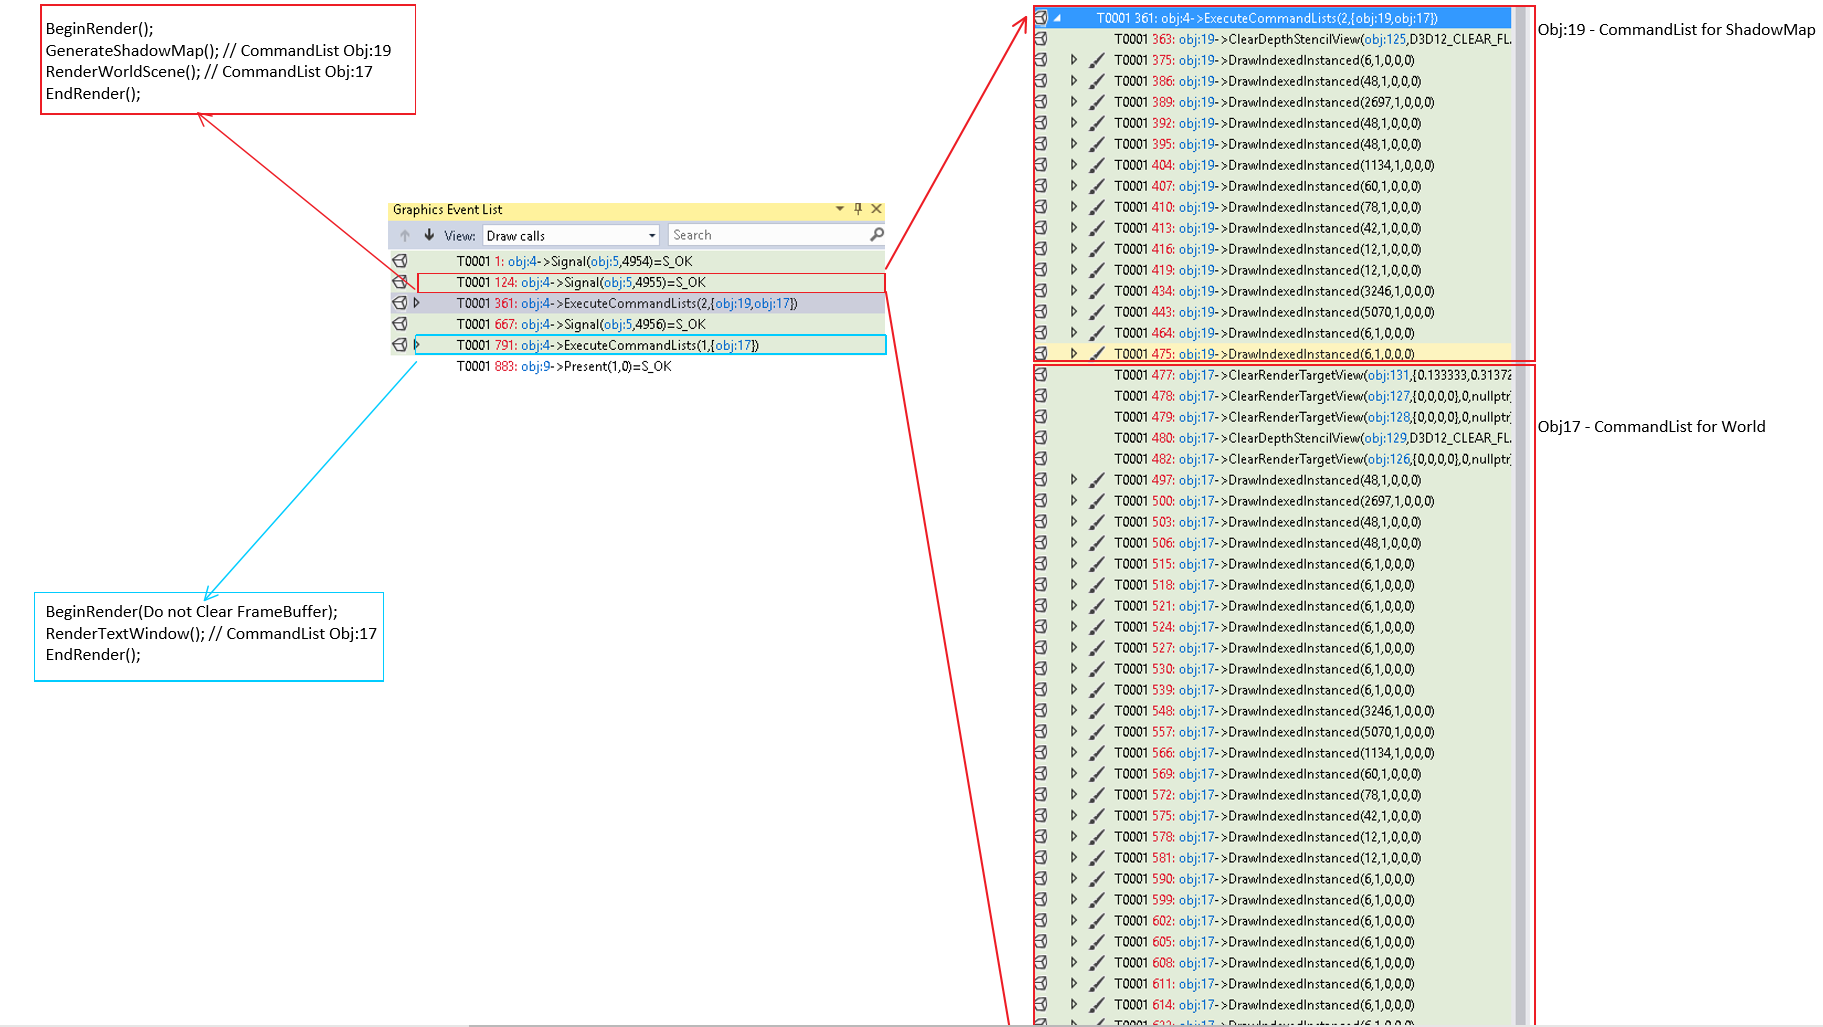
Task: Click the search magnifier icon
Action: (877, 234)
